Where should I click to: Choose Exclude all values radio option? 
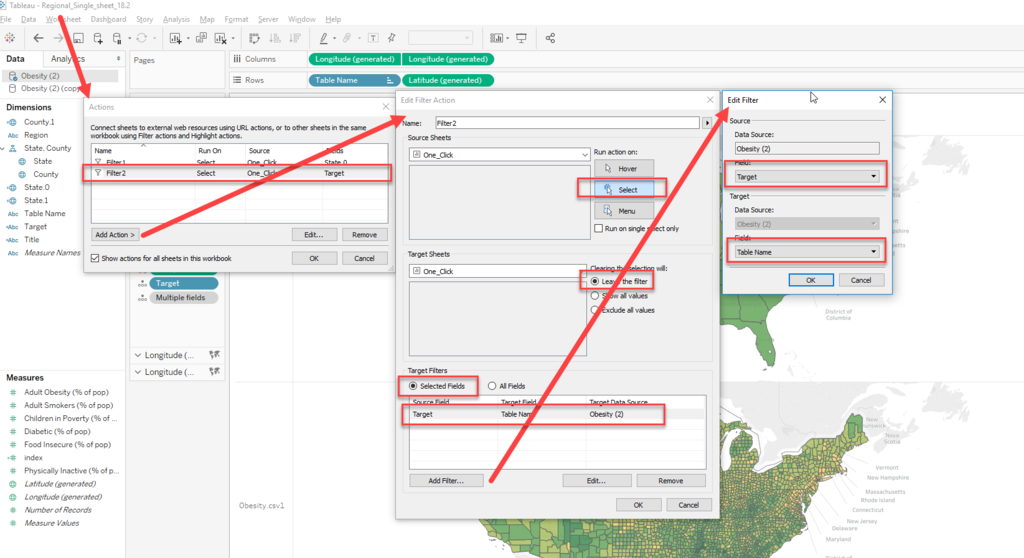coord(595,310)
